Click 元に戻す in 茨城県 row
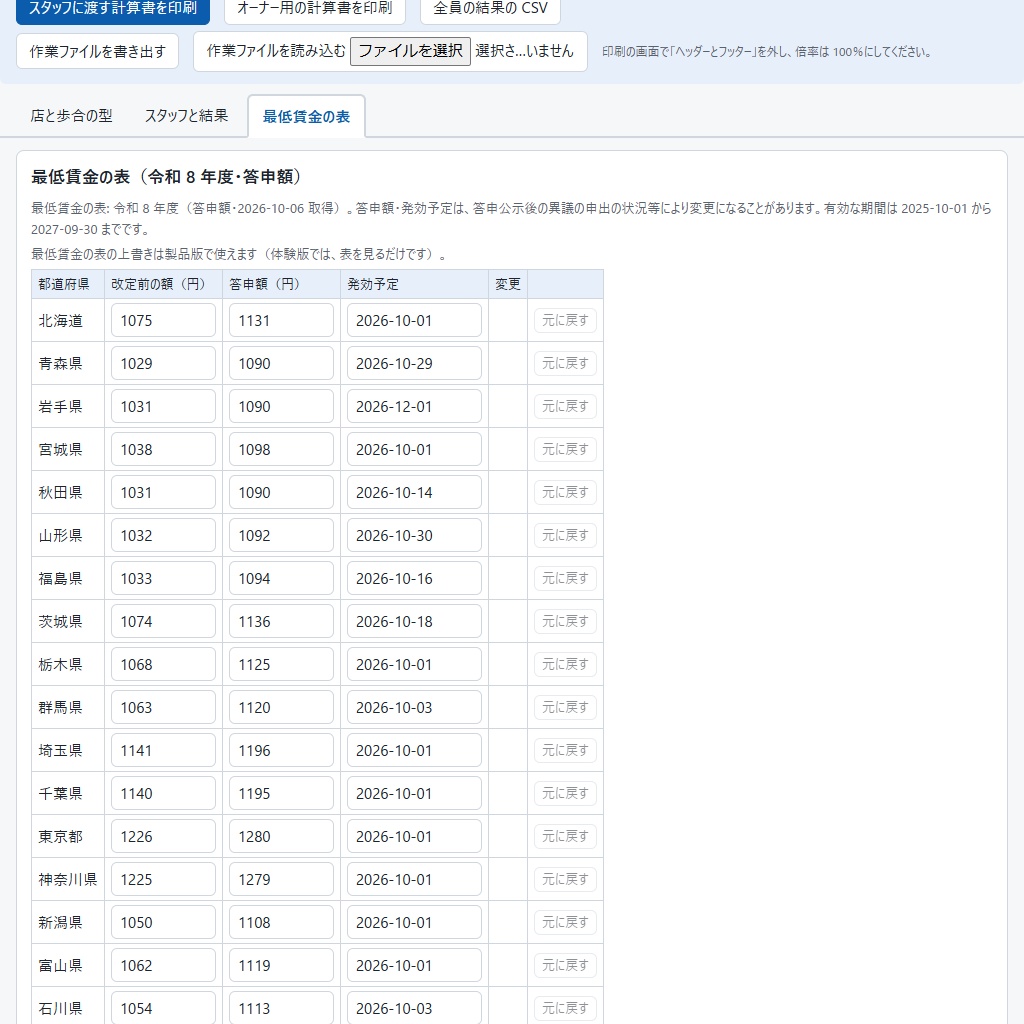 point(565,622)
